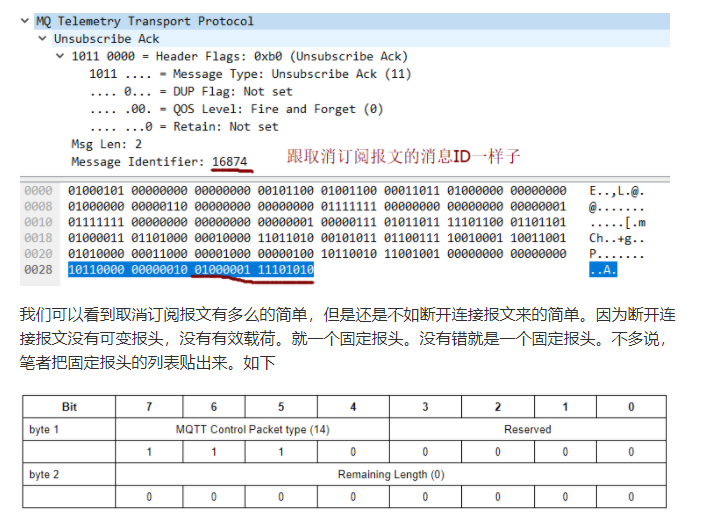
Task: Click byte 10110010 in row 0020
Action: [x=349, y=253]
